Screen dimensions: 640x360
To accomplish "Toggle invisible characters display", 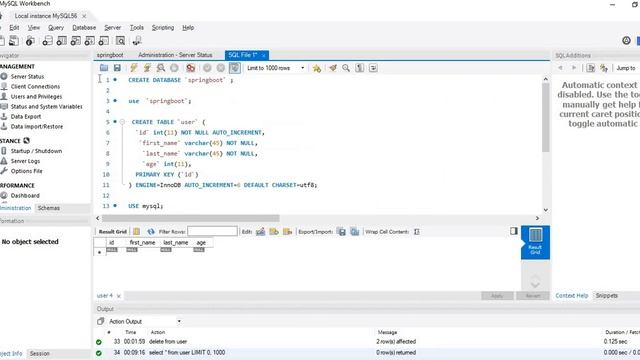I will click(x=360, y=68).
